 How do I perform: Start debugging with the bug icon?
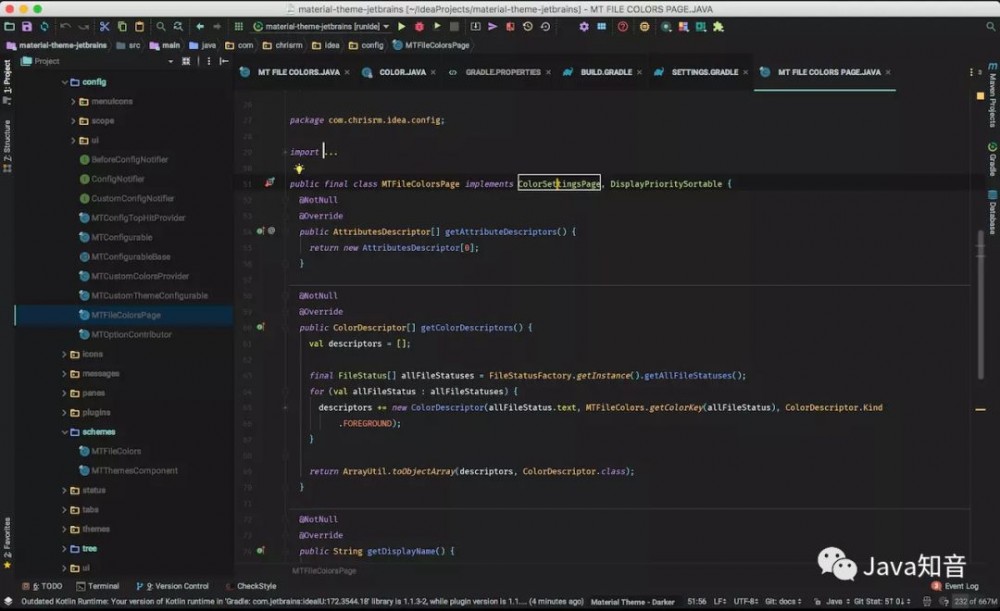[x=418, y=27]
